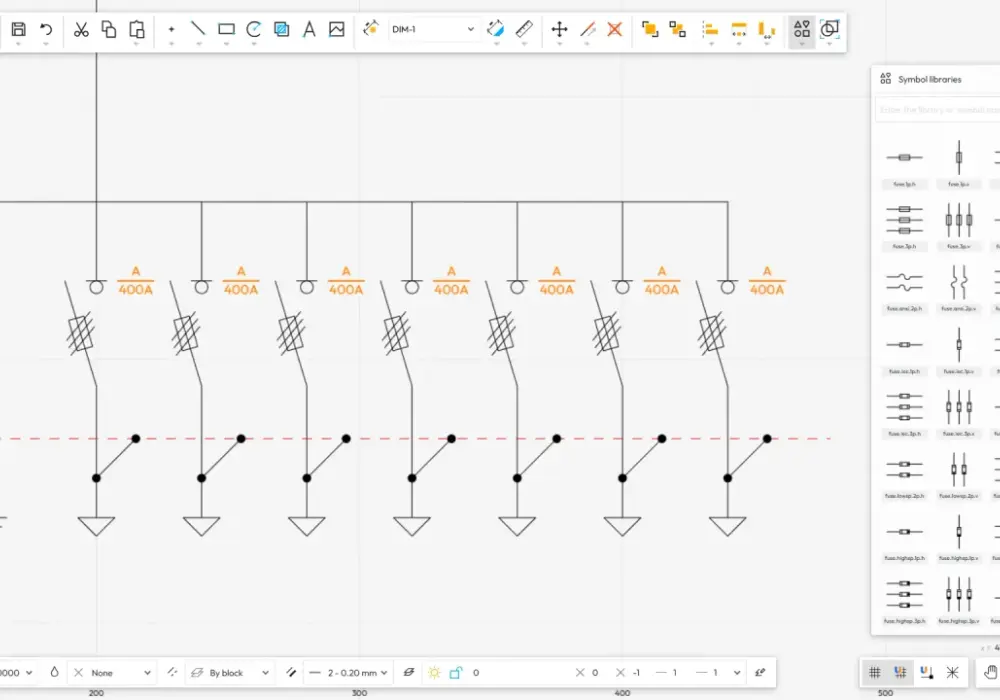Toggle the asterisk snap points button
The height and width of the screenshot is (700, 1000).
952,672
